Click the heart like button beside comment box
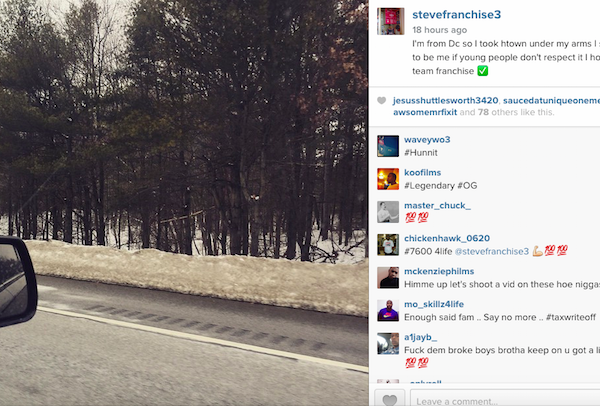 [390, 399]
